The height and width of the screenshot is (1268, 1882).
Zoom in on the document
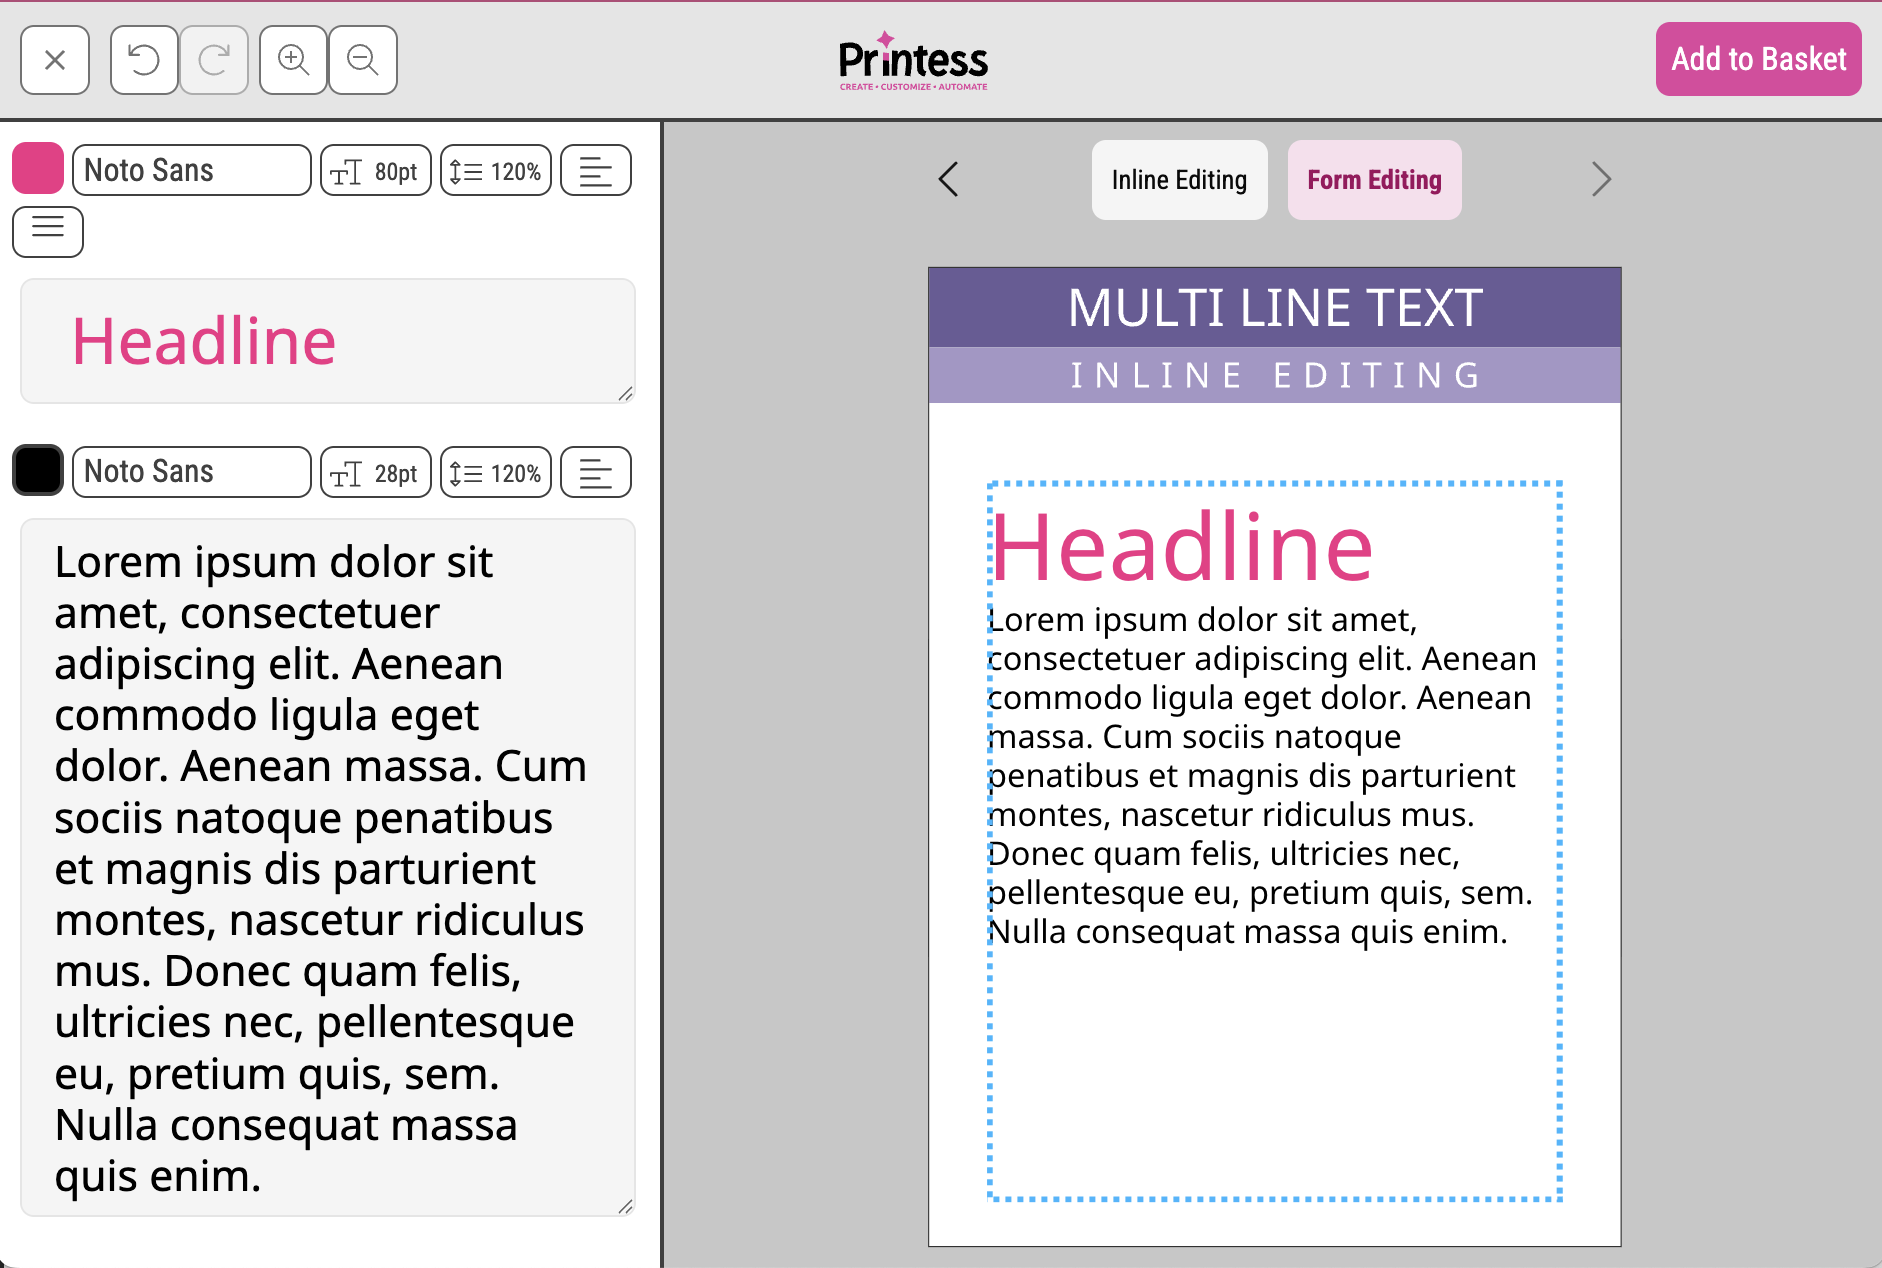293,60
